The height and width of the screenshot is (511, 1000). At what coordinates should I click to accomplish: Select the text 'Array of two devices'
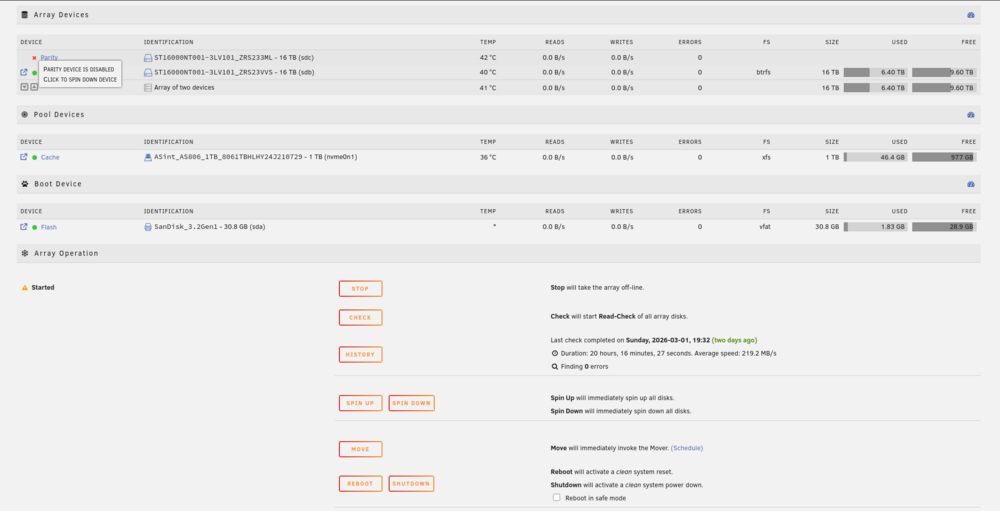tap(184, 87)
